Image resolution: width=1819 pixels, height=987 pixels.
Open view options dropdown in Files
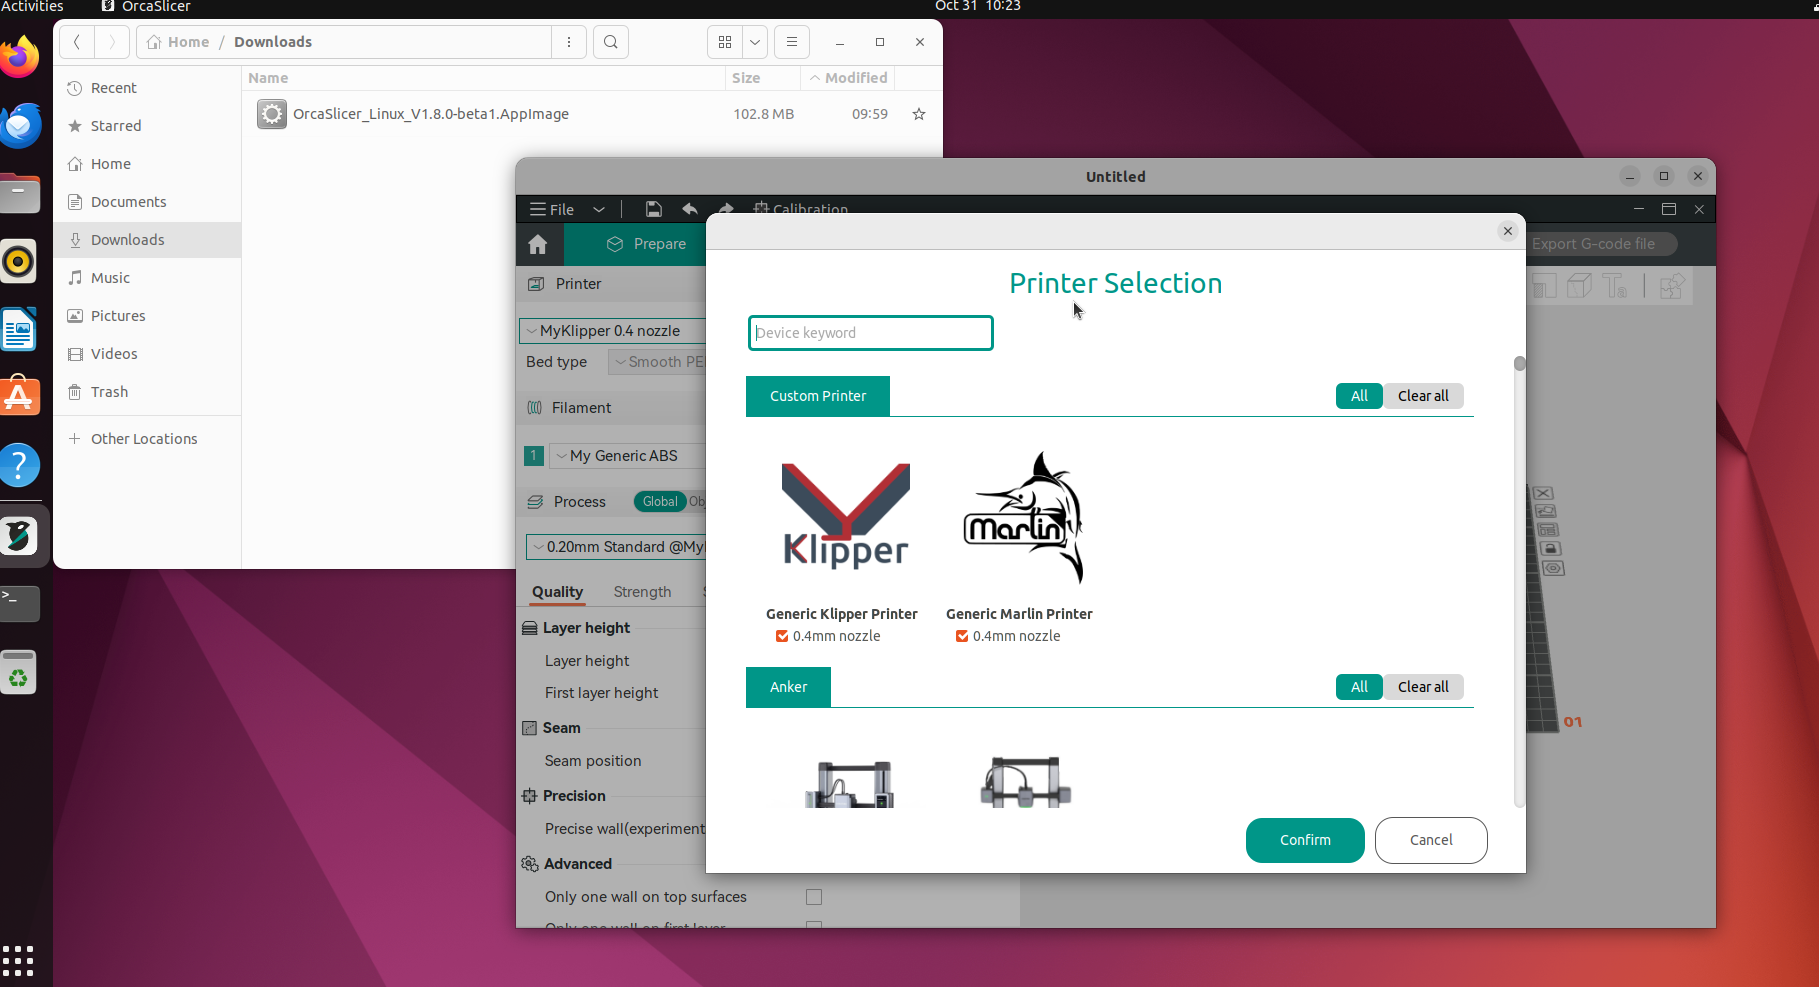point(755,42)
